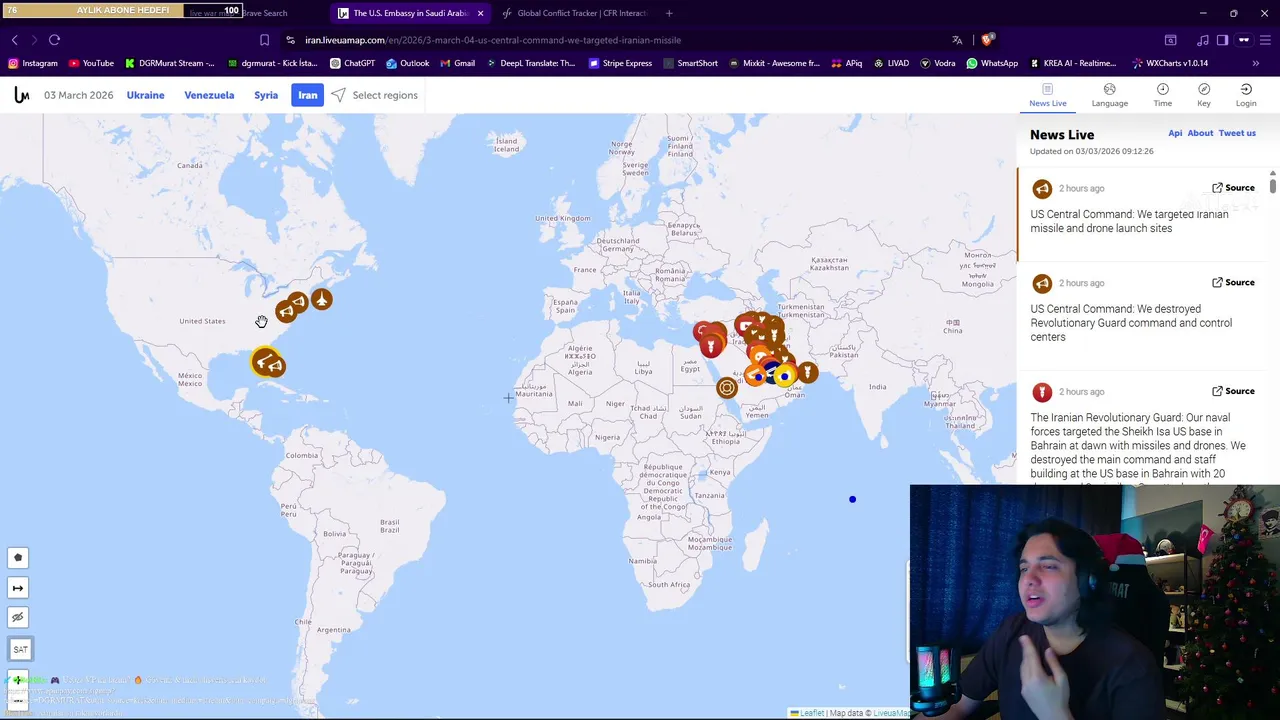Zoom in the map with plus button
1280x720 pixels.
[x=17, y=680]
